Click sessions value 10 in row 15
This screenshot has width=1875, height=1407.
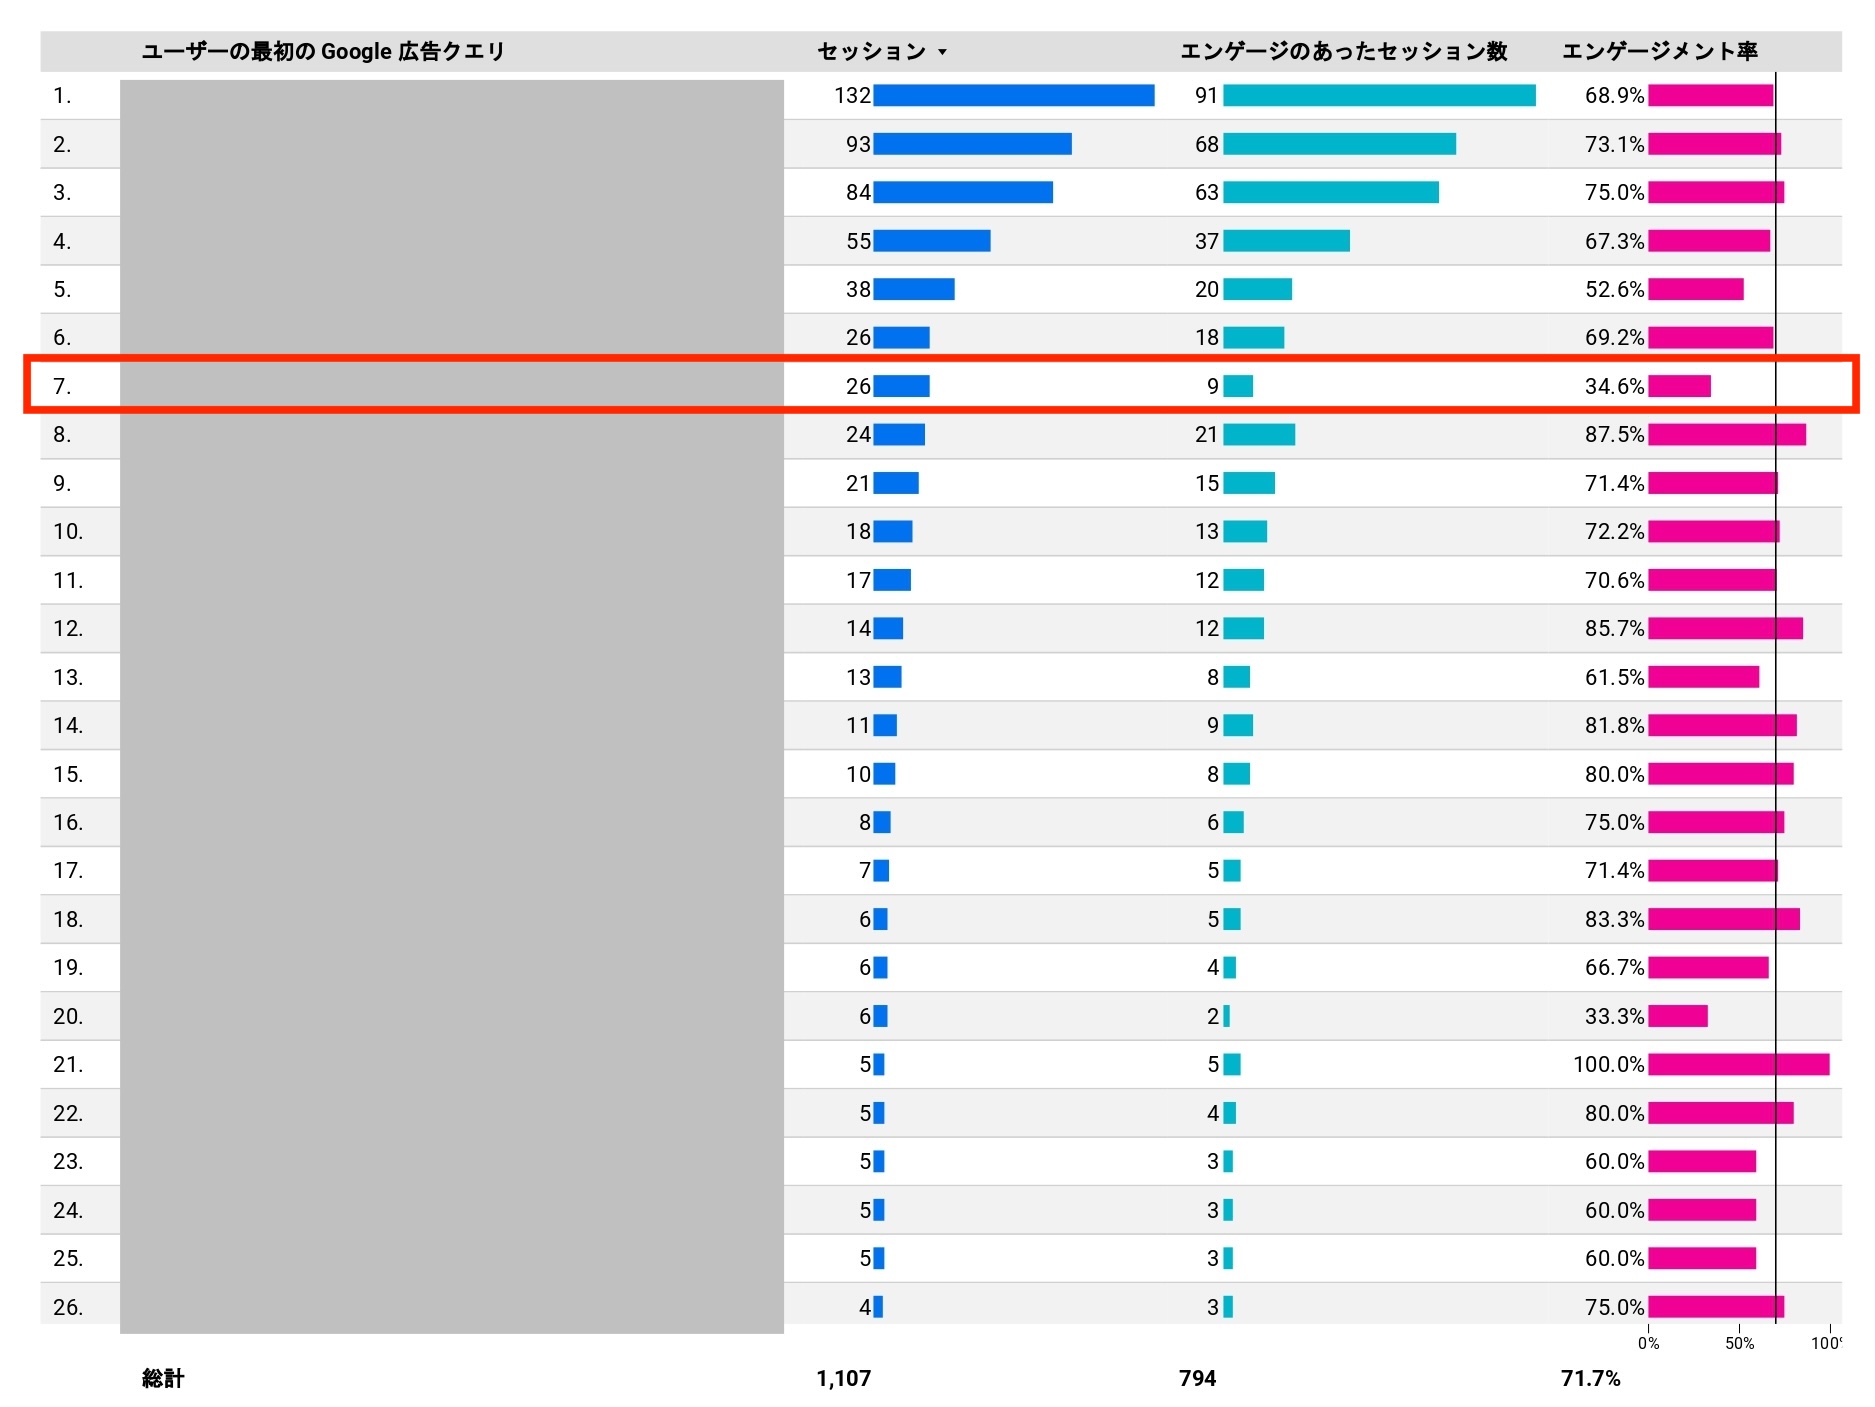(x=858, y=775)
